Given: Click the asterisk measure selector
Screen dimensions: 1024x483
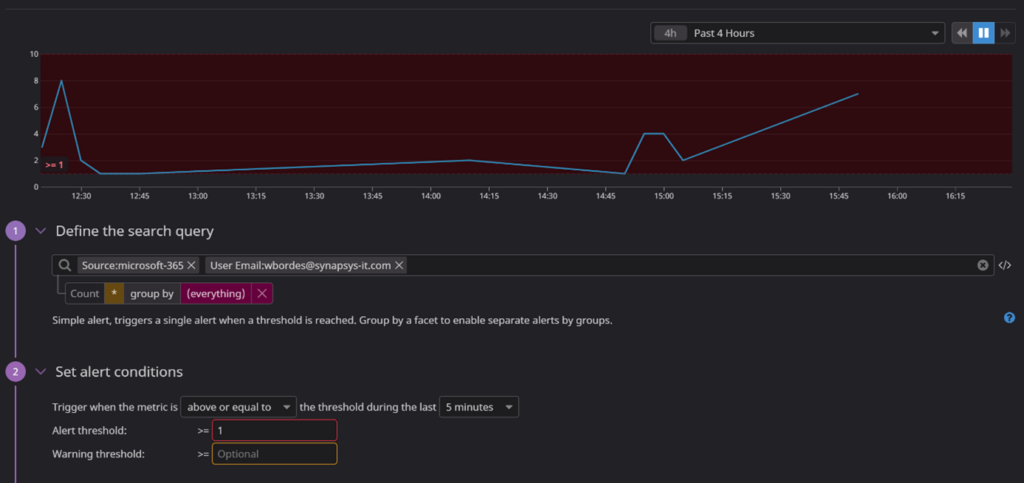Looking at the screenshot, I should (x=113, y=294).
